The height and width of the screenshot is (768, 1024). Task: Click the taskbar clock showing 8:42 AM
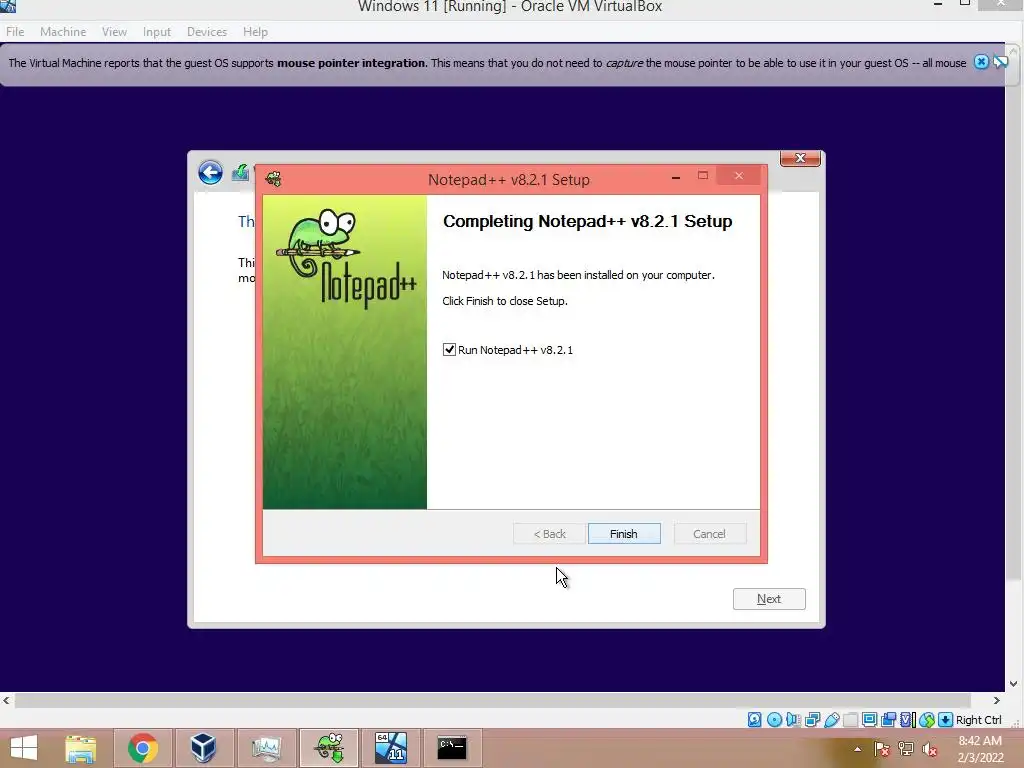980,749
